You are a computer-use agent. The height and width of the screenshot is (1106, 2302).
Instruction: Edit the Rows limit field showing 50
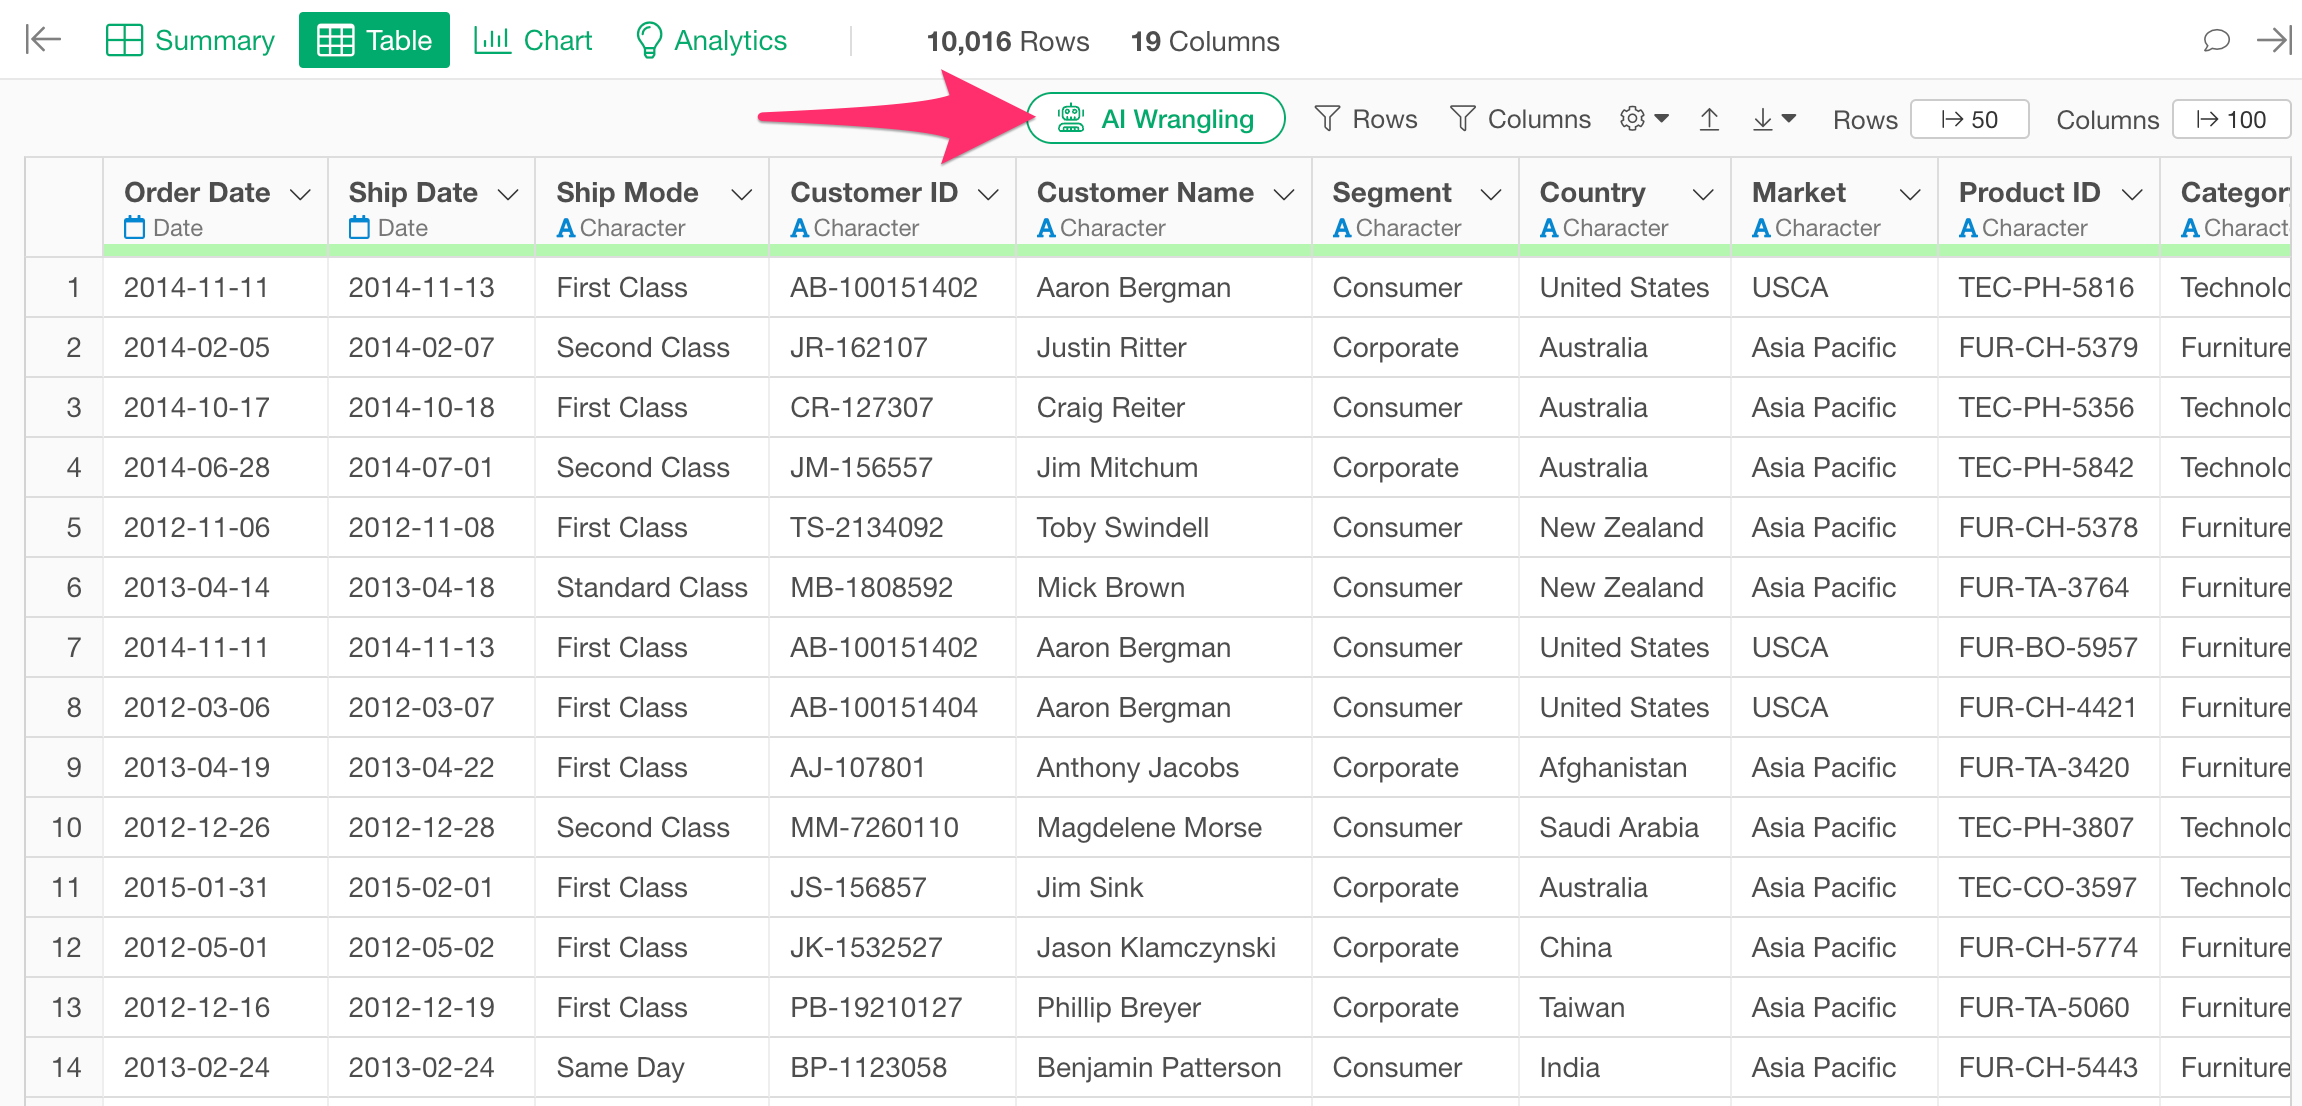tap(1969, 119)
